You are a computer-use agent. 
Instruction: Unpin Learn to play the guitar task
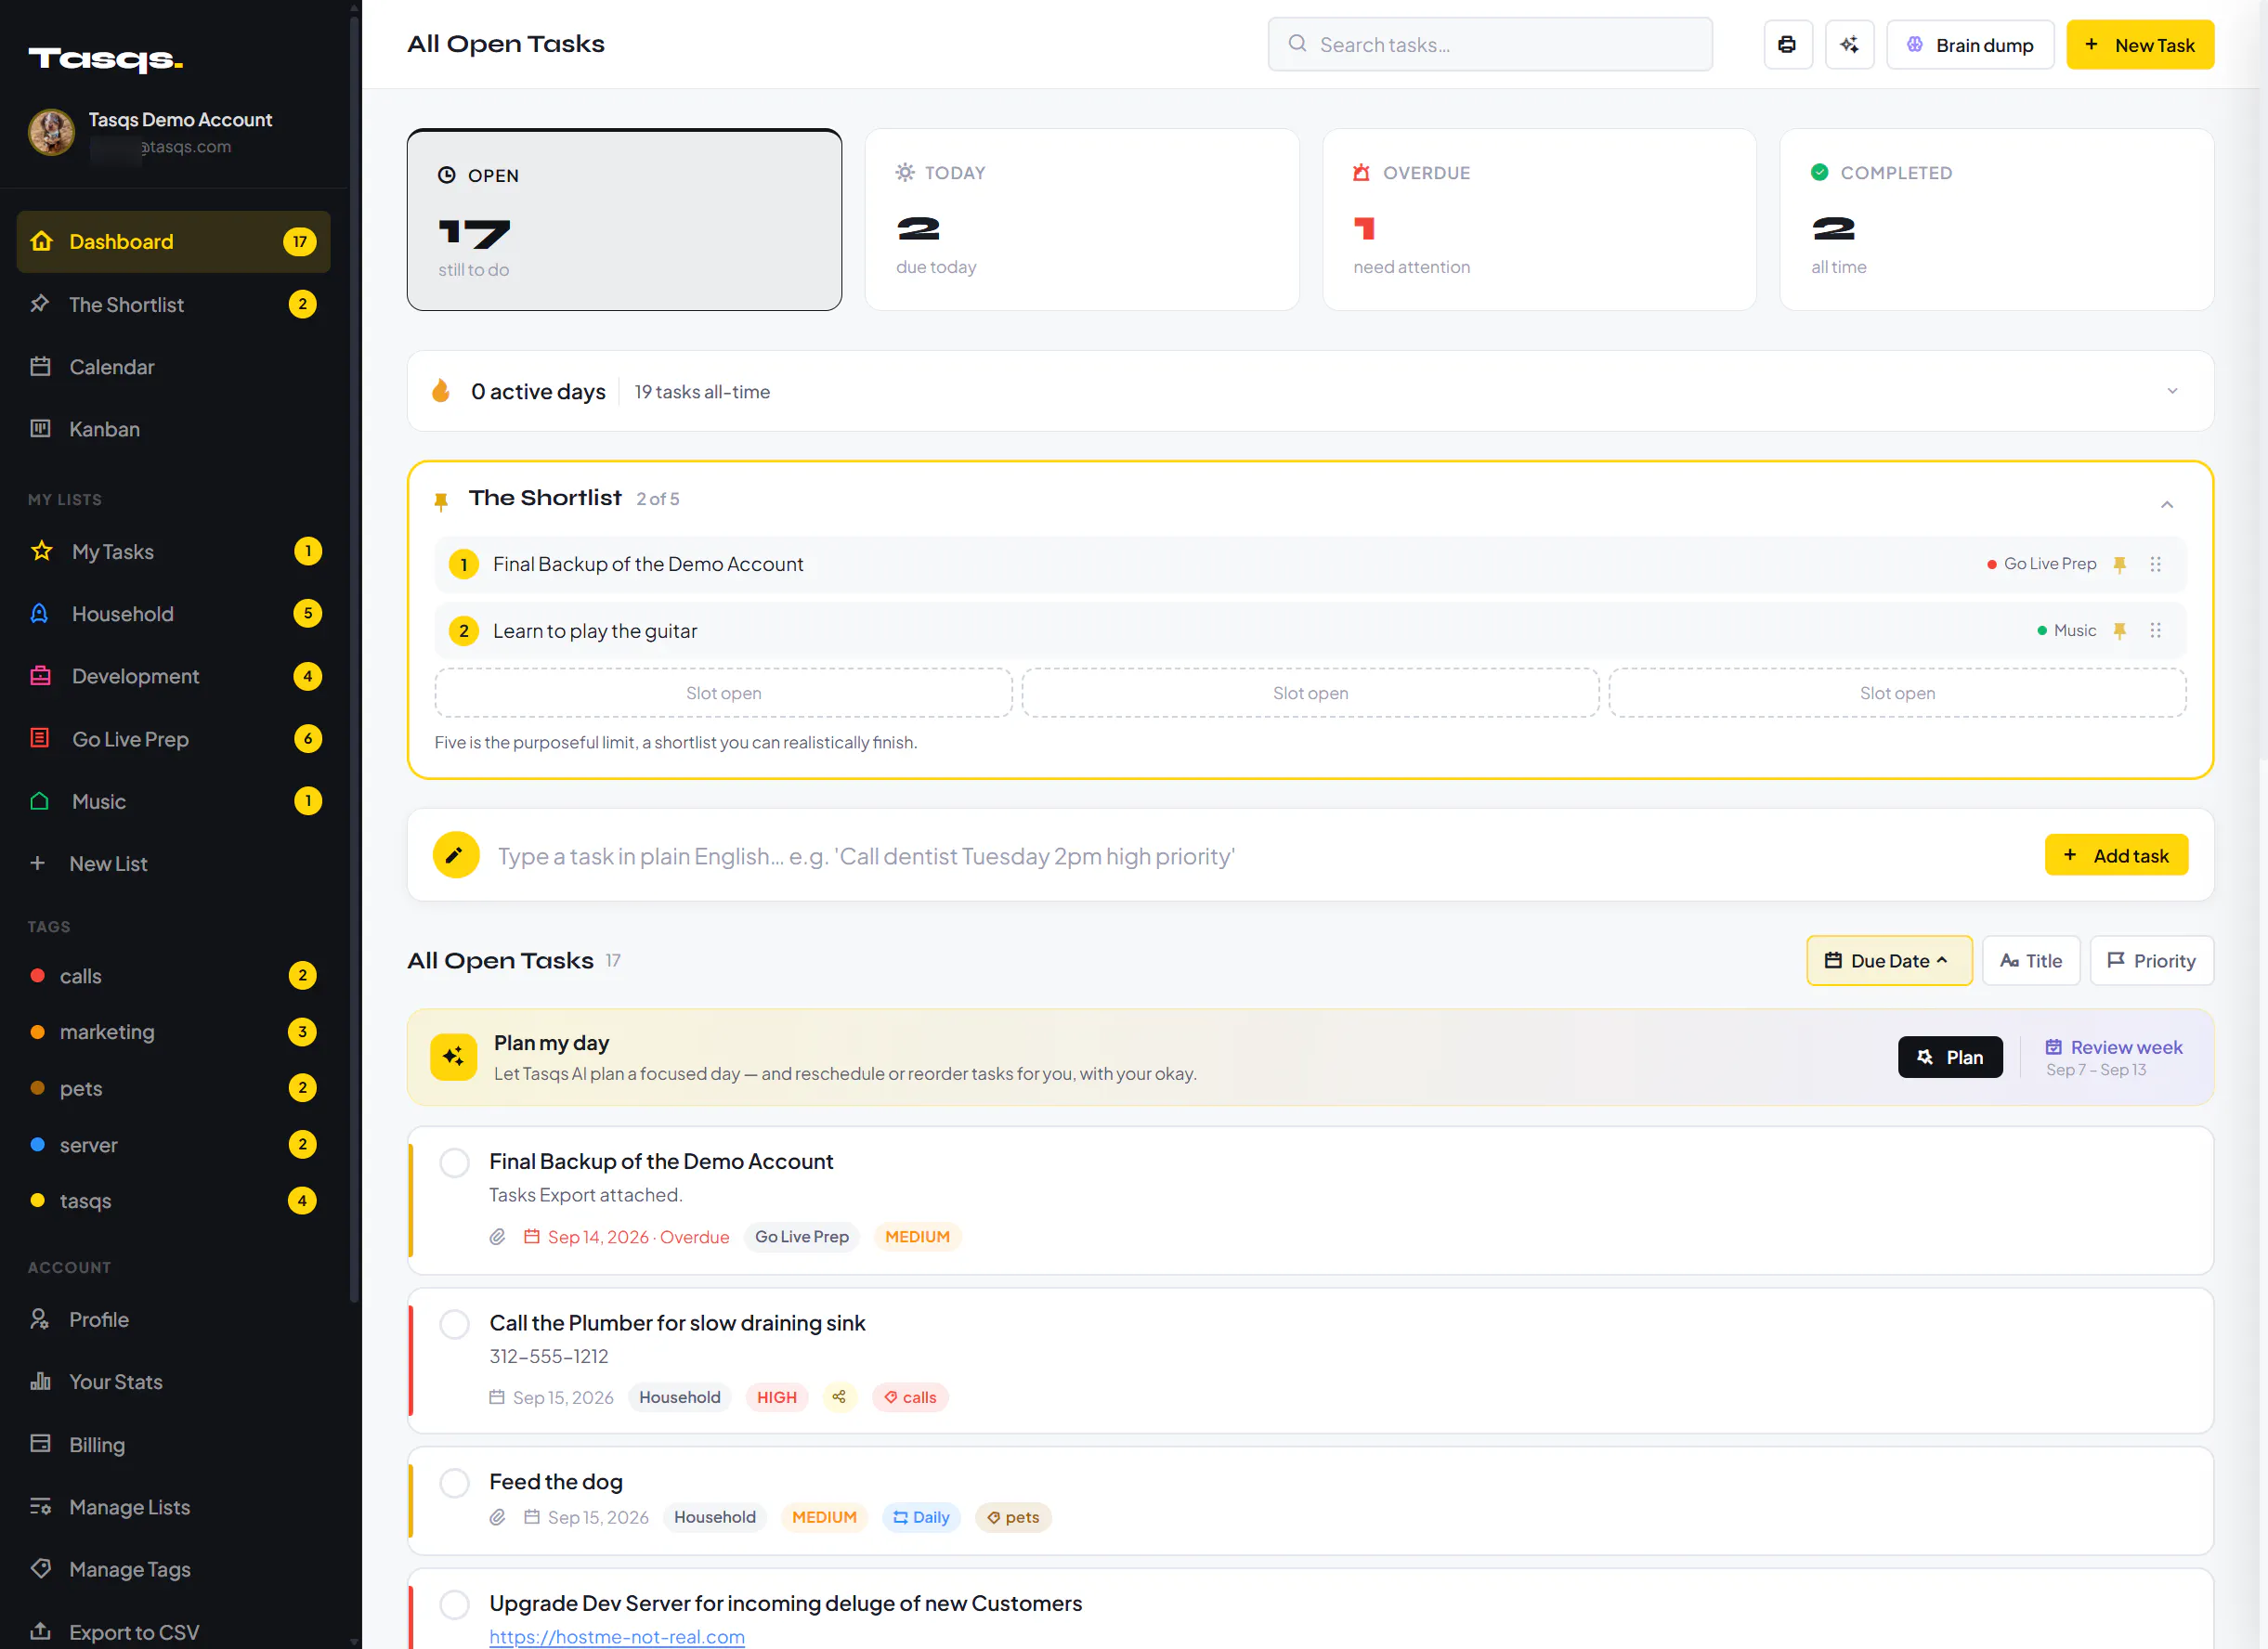[2119, 630]
